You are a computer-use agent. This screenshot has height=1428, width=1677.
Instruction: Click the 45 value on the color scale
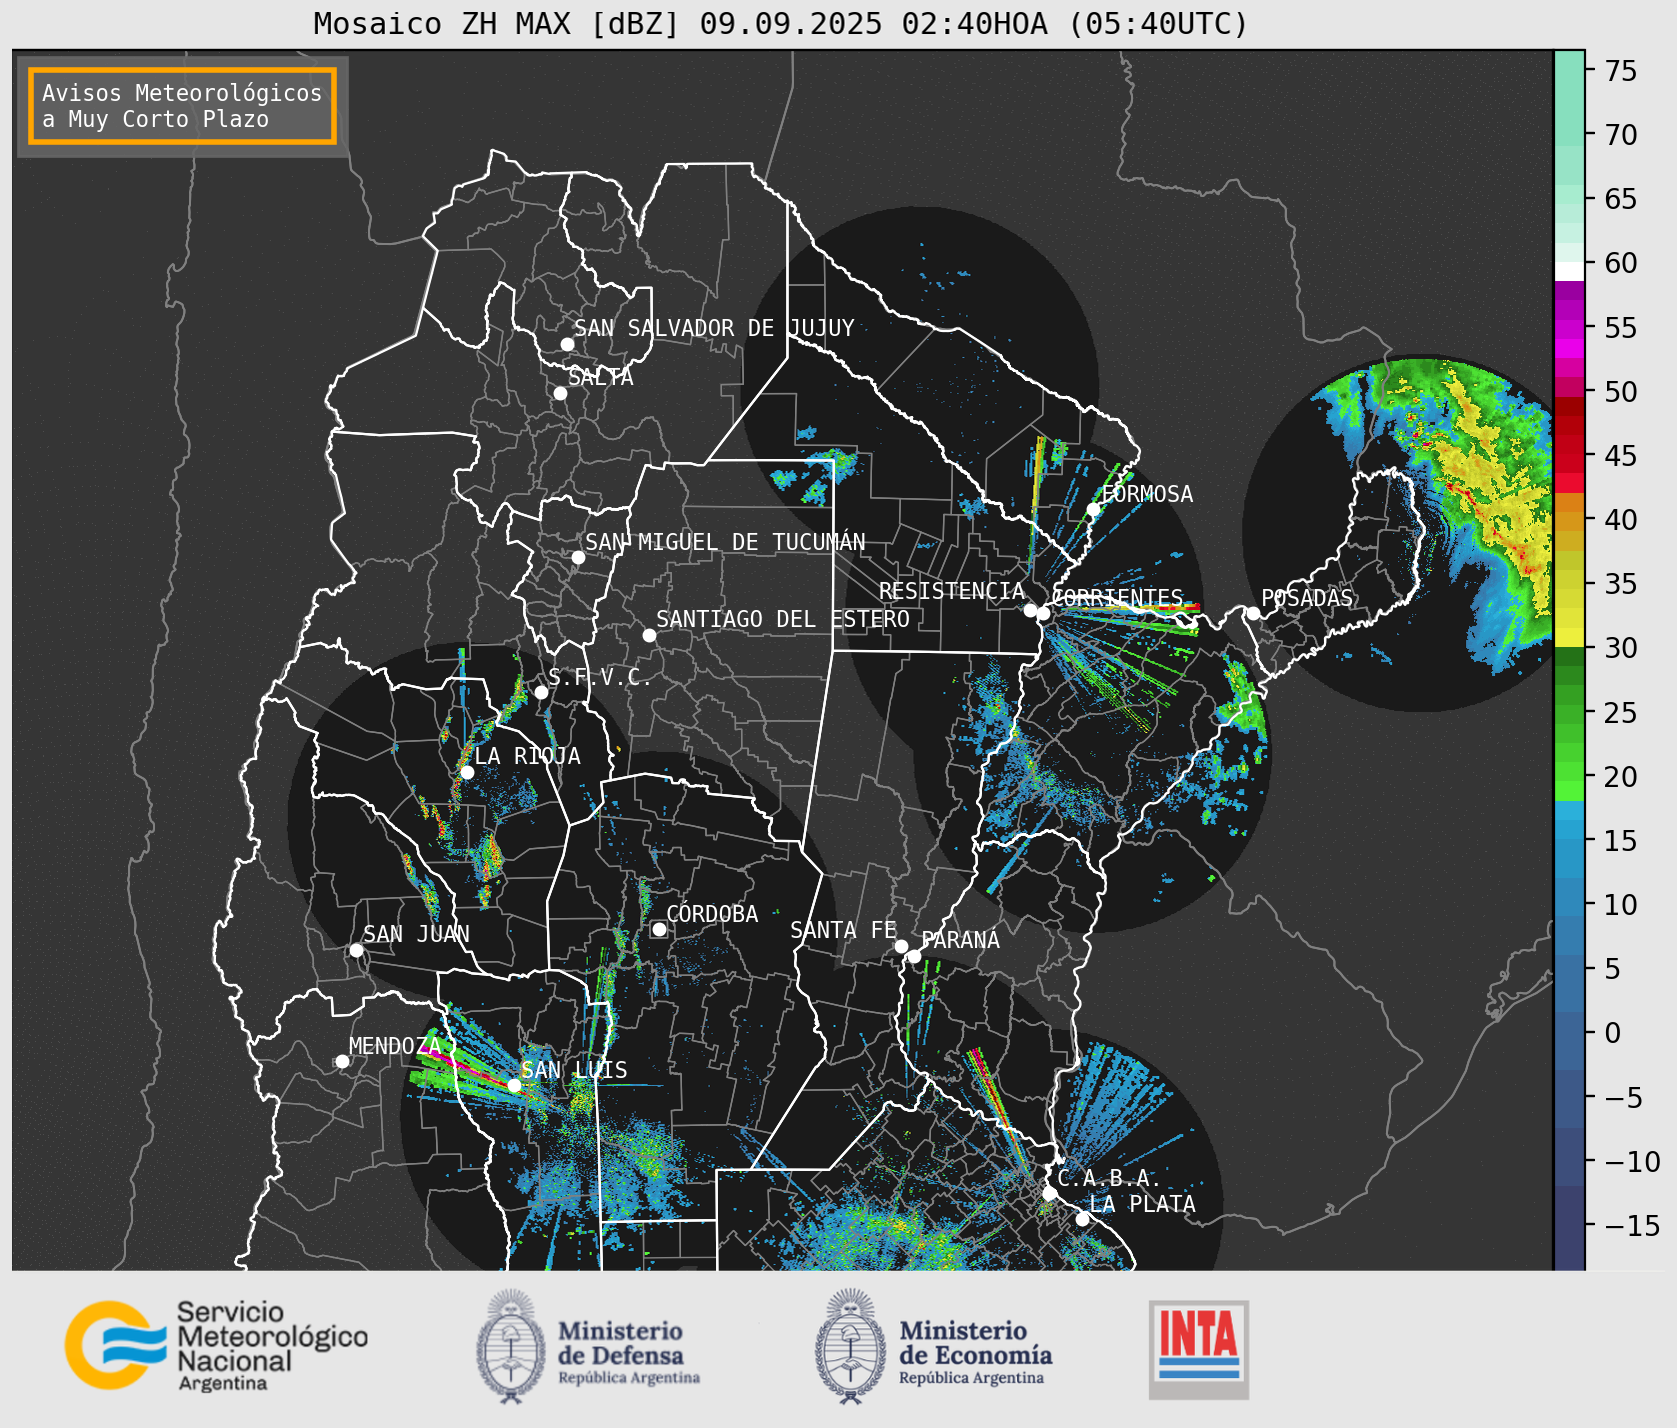pos(1621,456)
